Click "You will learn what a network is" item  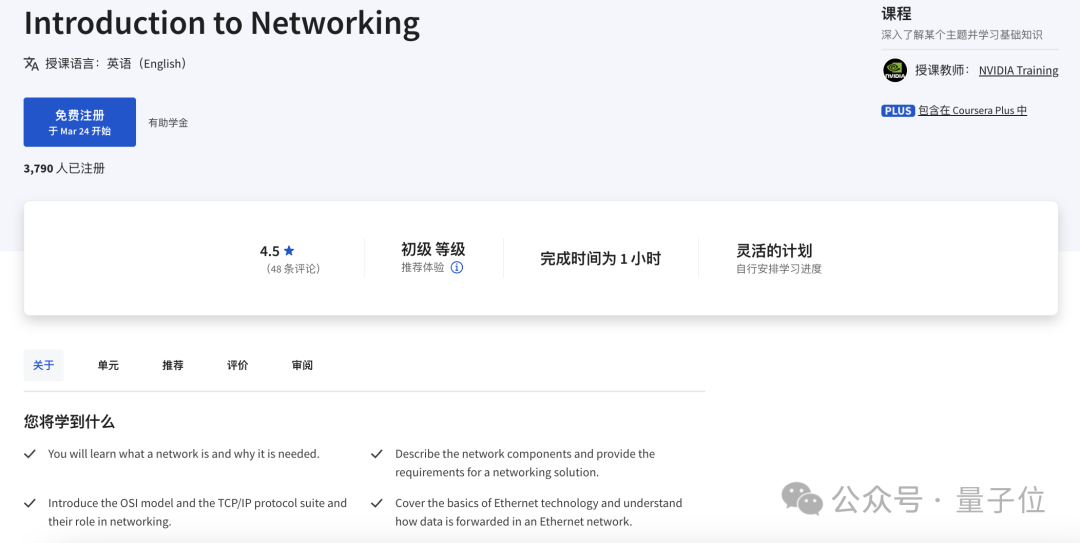coord(184,453)
